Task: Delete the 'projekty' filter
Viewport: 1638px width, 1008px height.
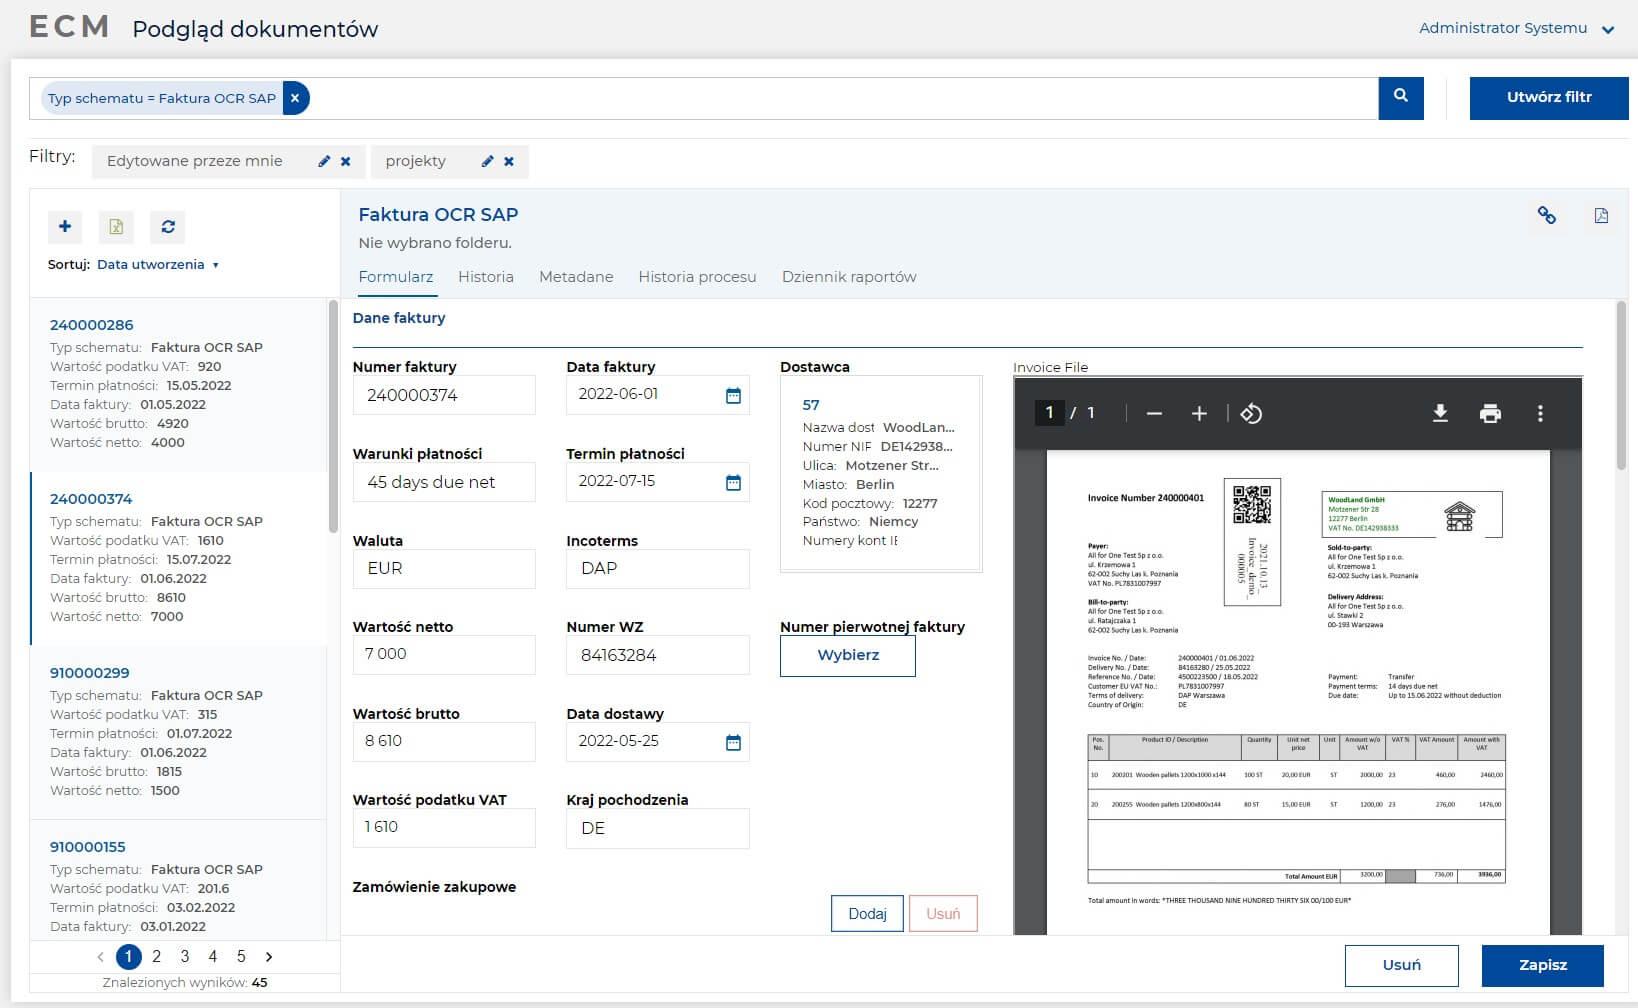Action: (x=509, y=161)
